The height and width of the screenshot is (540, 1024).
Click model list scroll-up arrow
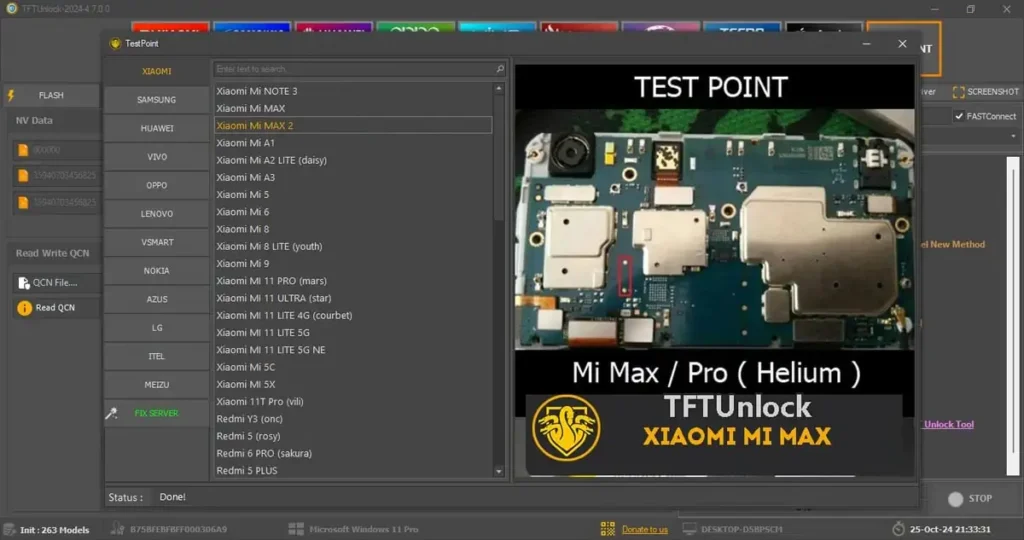500,88
